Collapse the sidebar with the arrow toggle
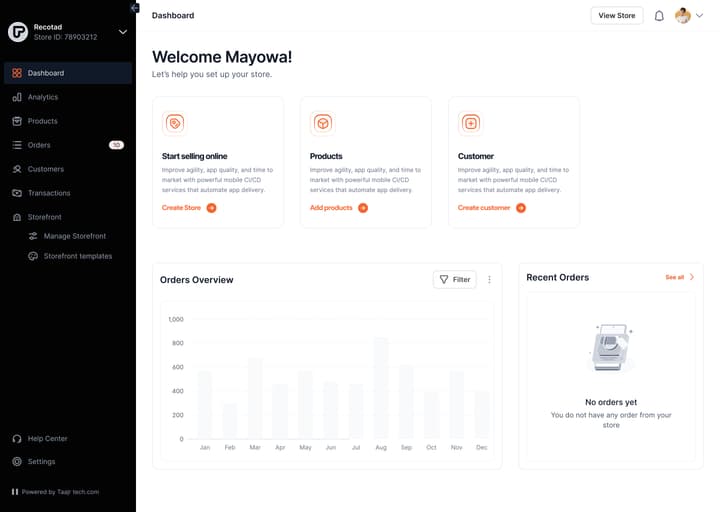 click(x=135, y=8)
